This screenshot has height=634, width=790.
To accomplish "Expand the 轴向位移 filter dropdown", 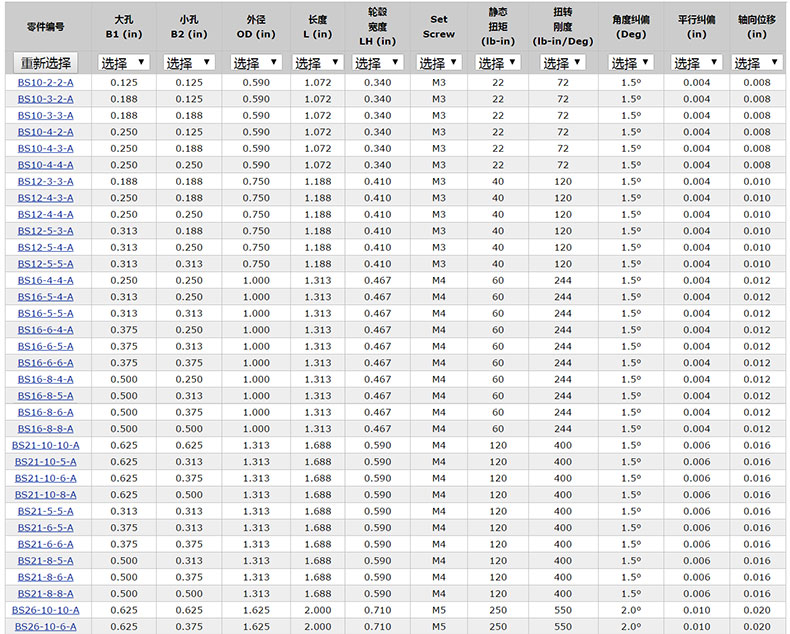I will (757, 63).
